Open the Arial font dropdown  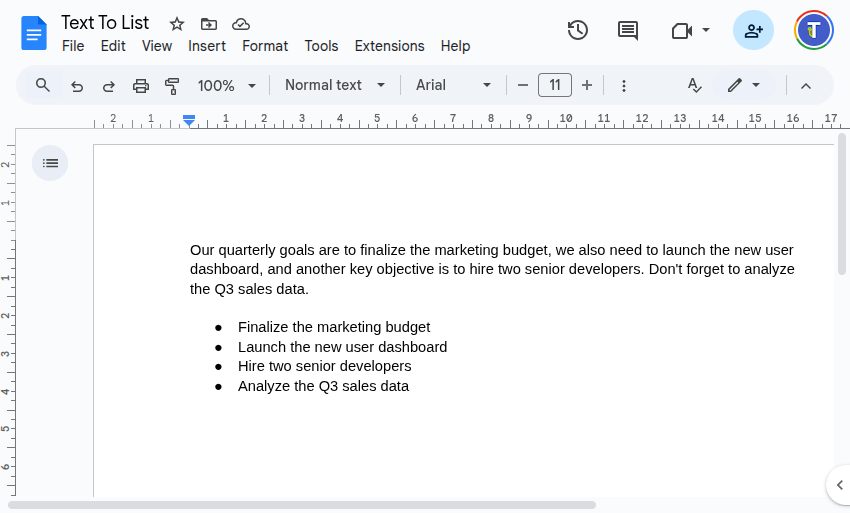[454, 85]
